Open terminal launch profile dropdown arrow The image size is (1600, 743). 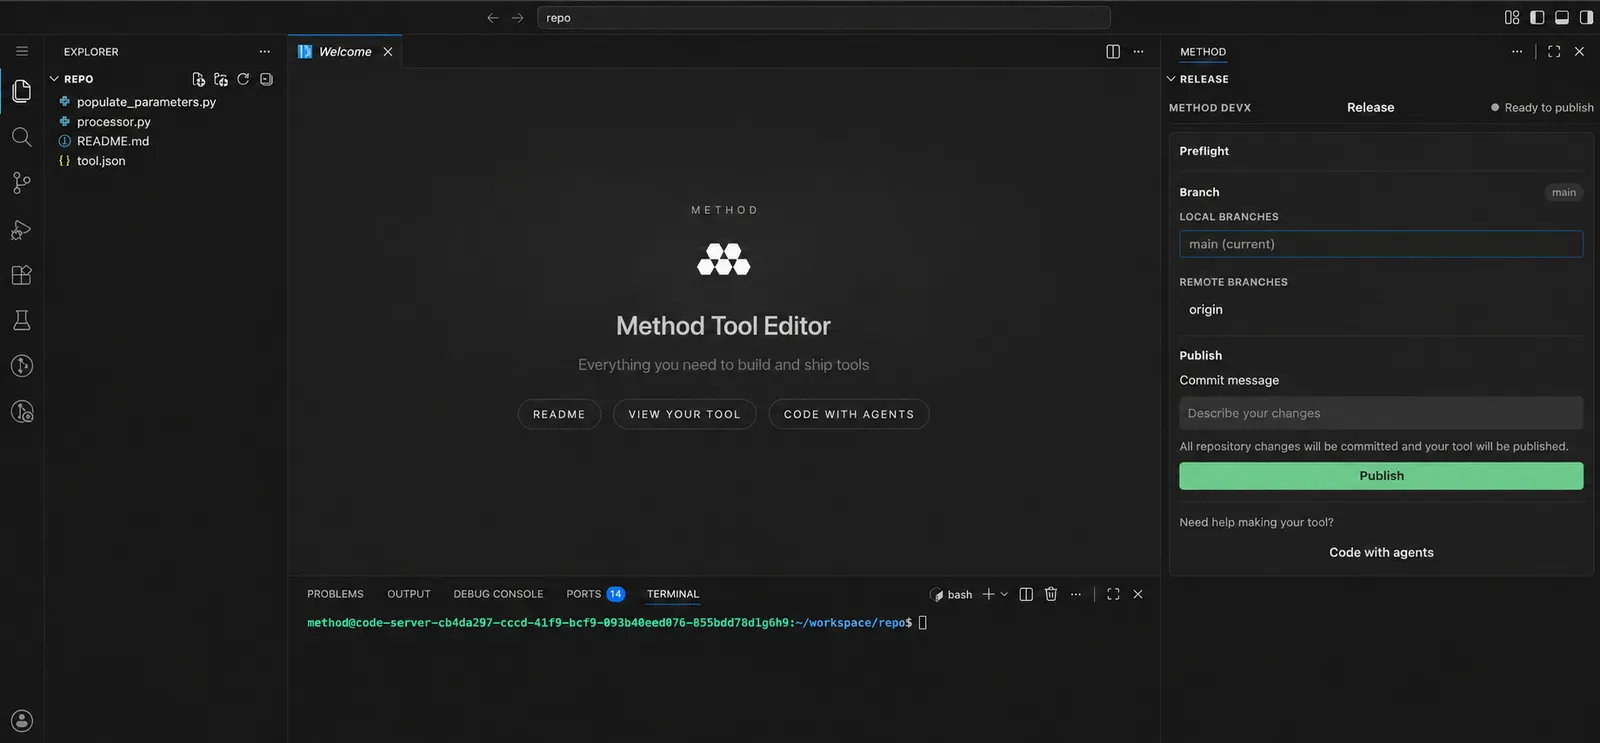click(1004, 594)
